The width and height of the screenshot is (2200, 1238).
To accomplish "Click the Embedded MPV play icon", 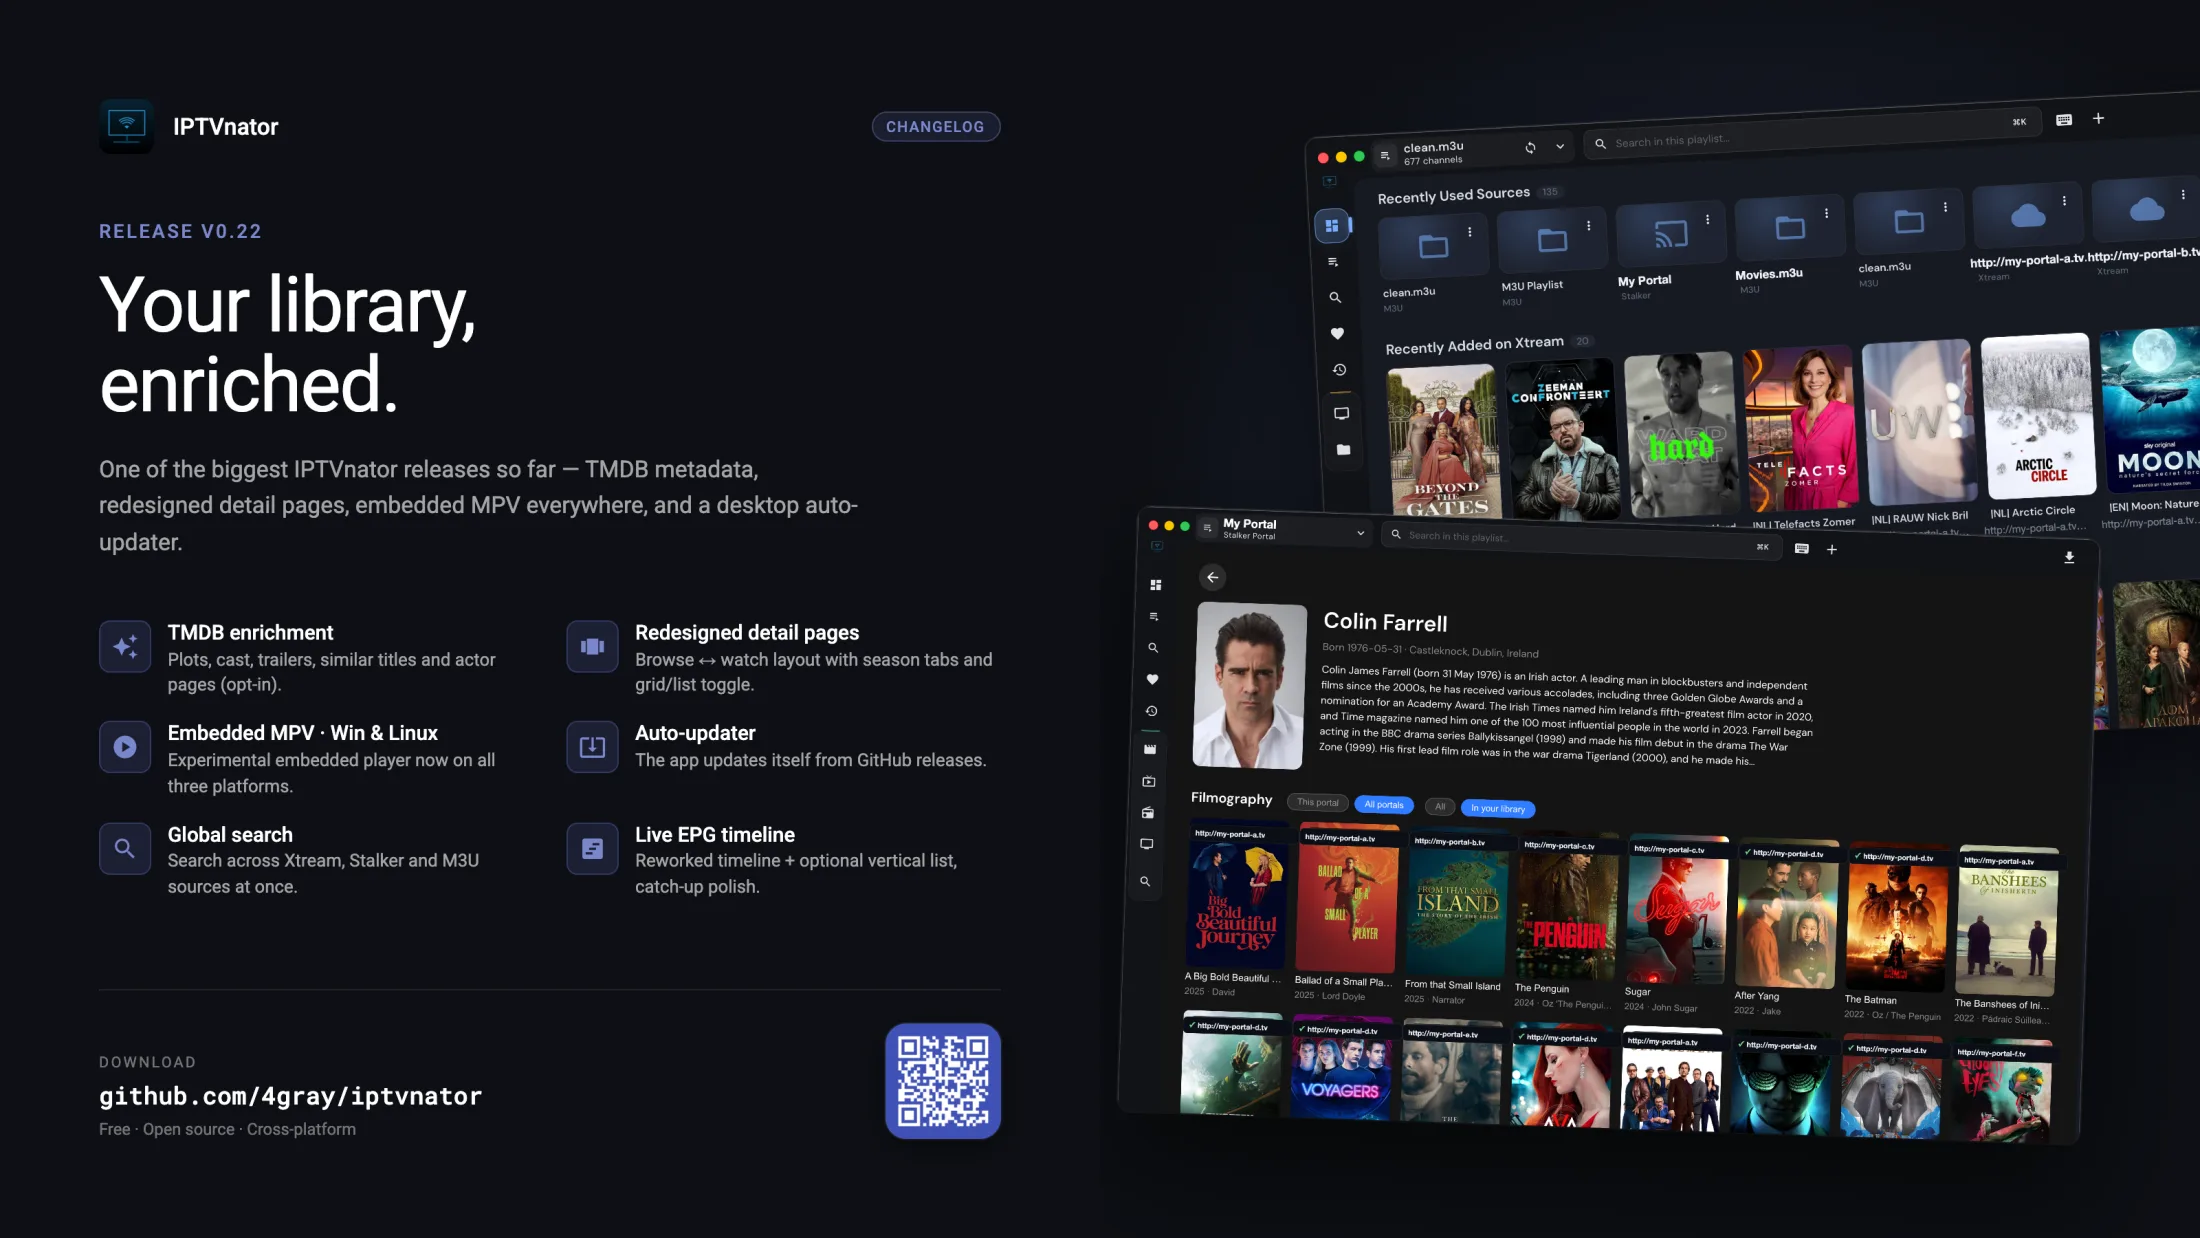I will pos(125,747).
